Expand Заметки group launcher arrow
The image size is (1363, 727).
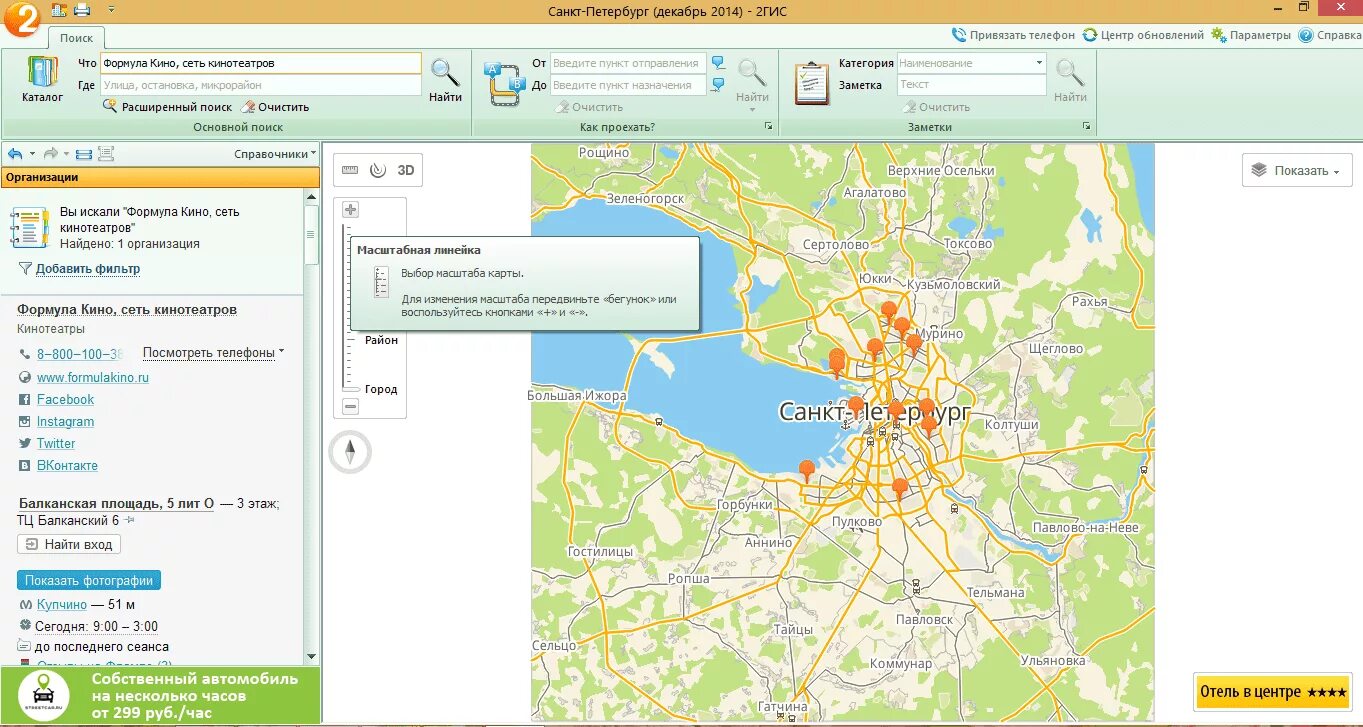click(1086, 127)
